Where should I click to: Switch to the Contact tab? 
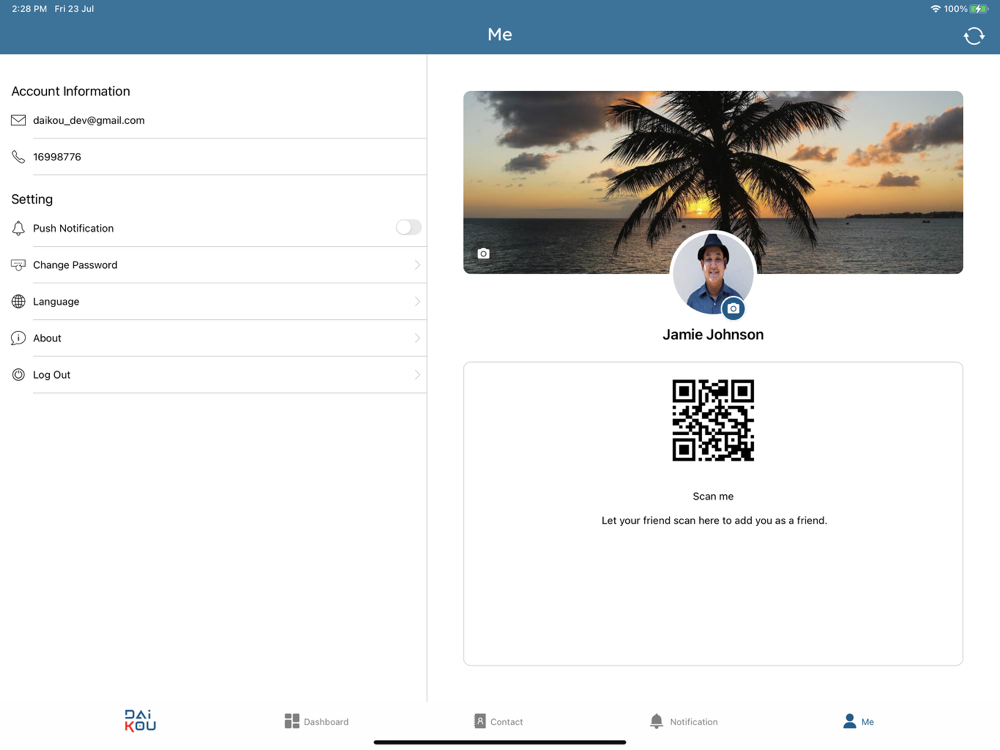pos(499,721)
